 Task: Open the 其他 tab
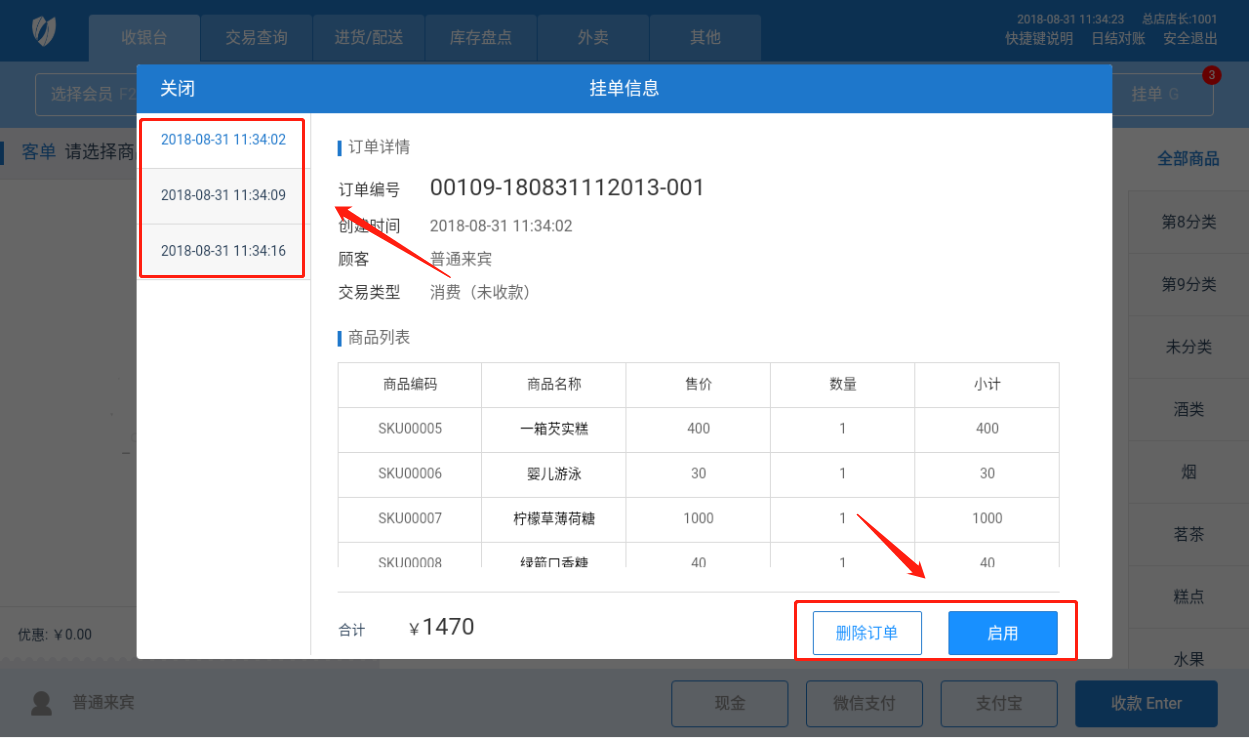(705, 38)
